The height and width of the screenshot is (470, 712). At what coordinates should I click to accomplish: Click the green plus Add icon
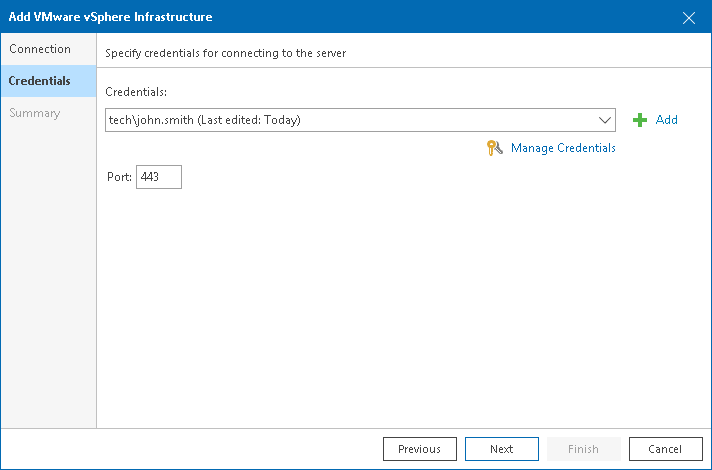pos(640,120)
